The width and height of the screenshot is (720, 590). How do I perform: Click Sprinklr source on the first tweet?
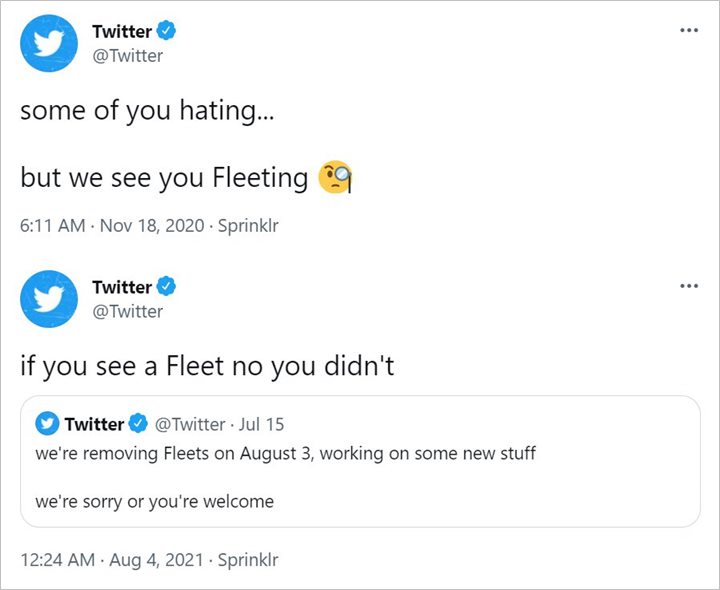(250, 226)
